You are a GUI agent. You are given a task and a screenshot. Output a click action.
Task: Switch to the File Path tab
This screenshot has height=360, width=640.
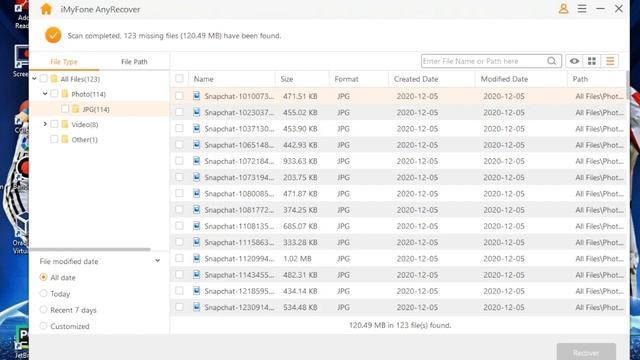(x=134, y=62)
